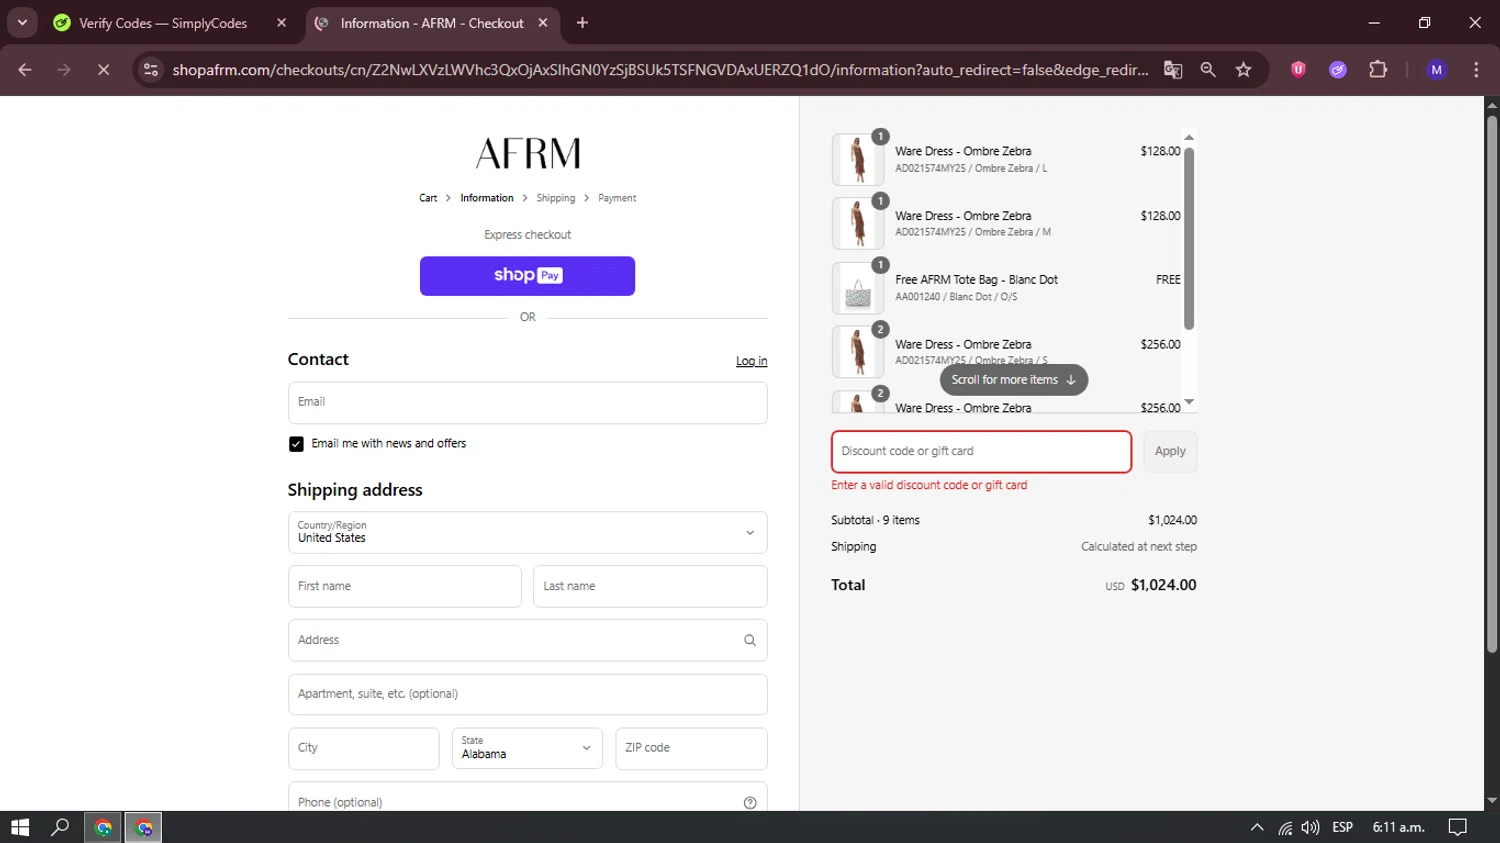Click Scroll for more items button
Viewport: 1500px width, 843px height.
1013,380
